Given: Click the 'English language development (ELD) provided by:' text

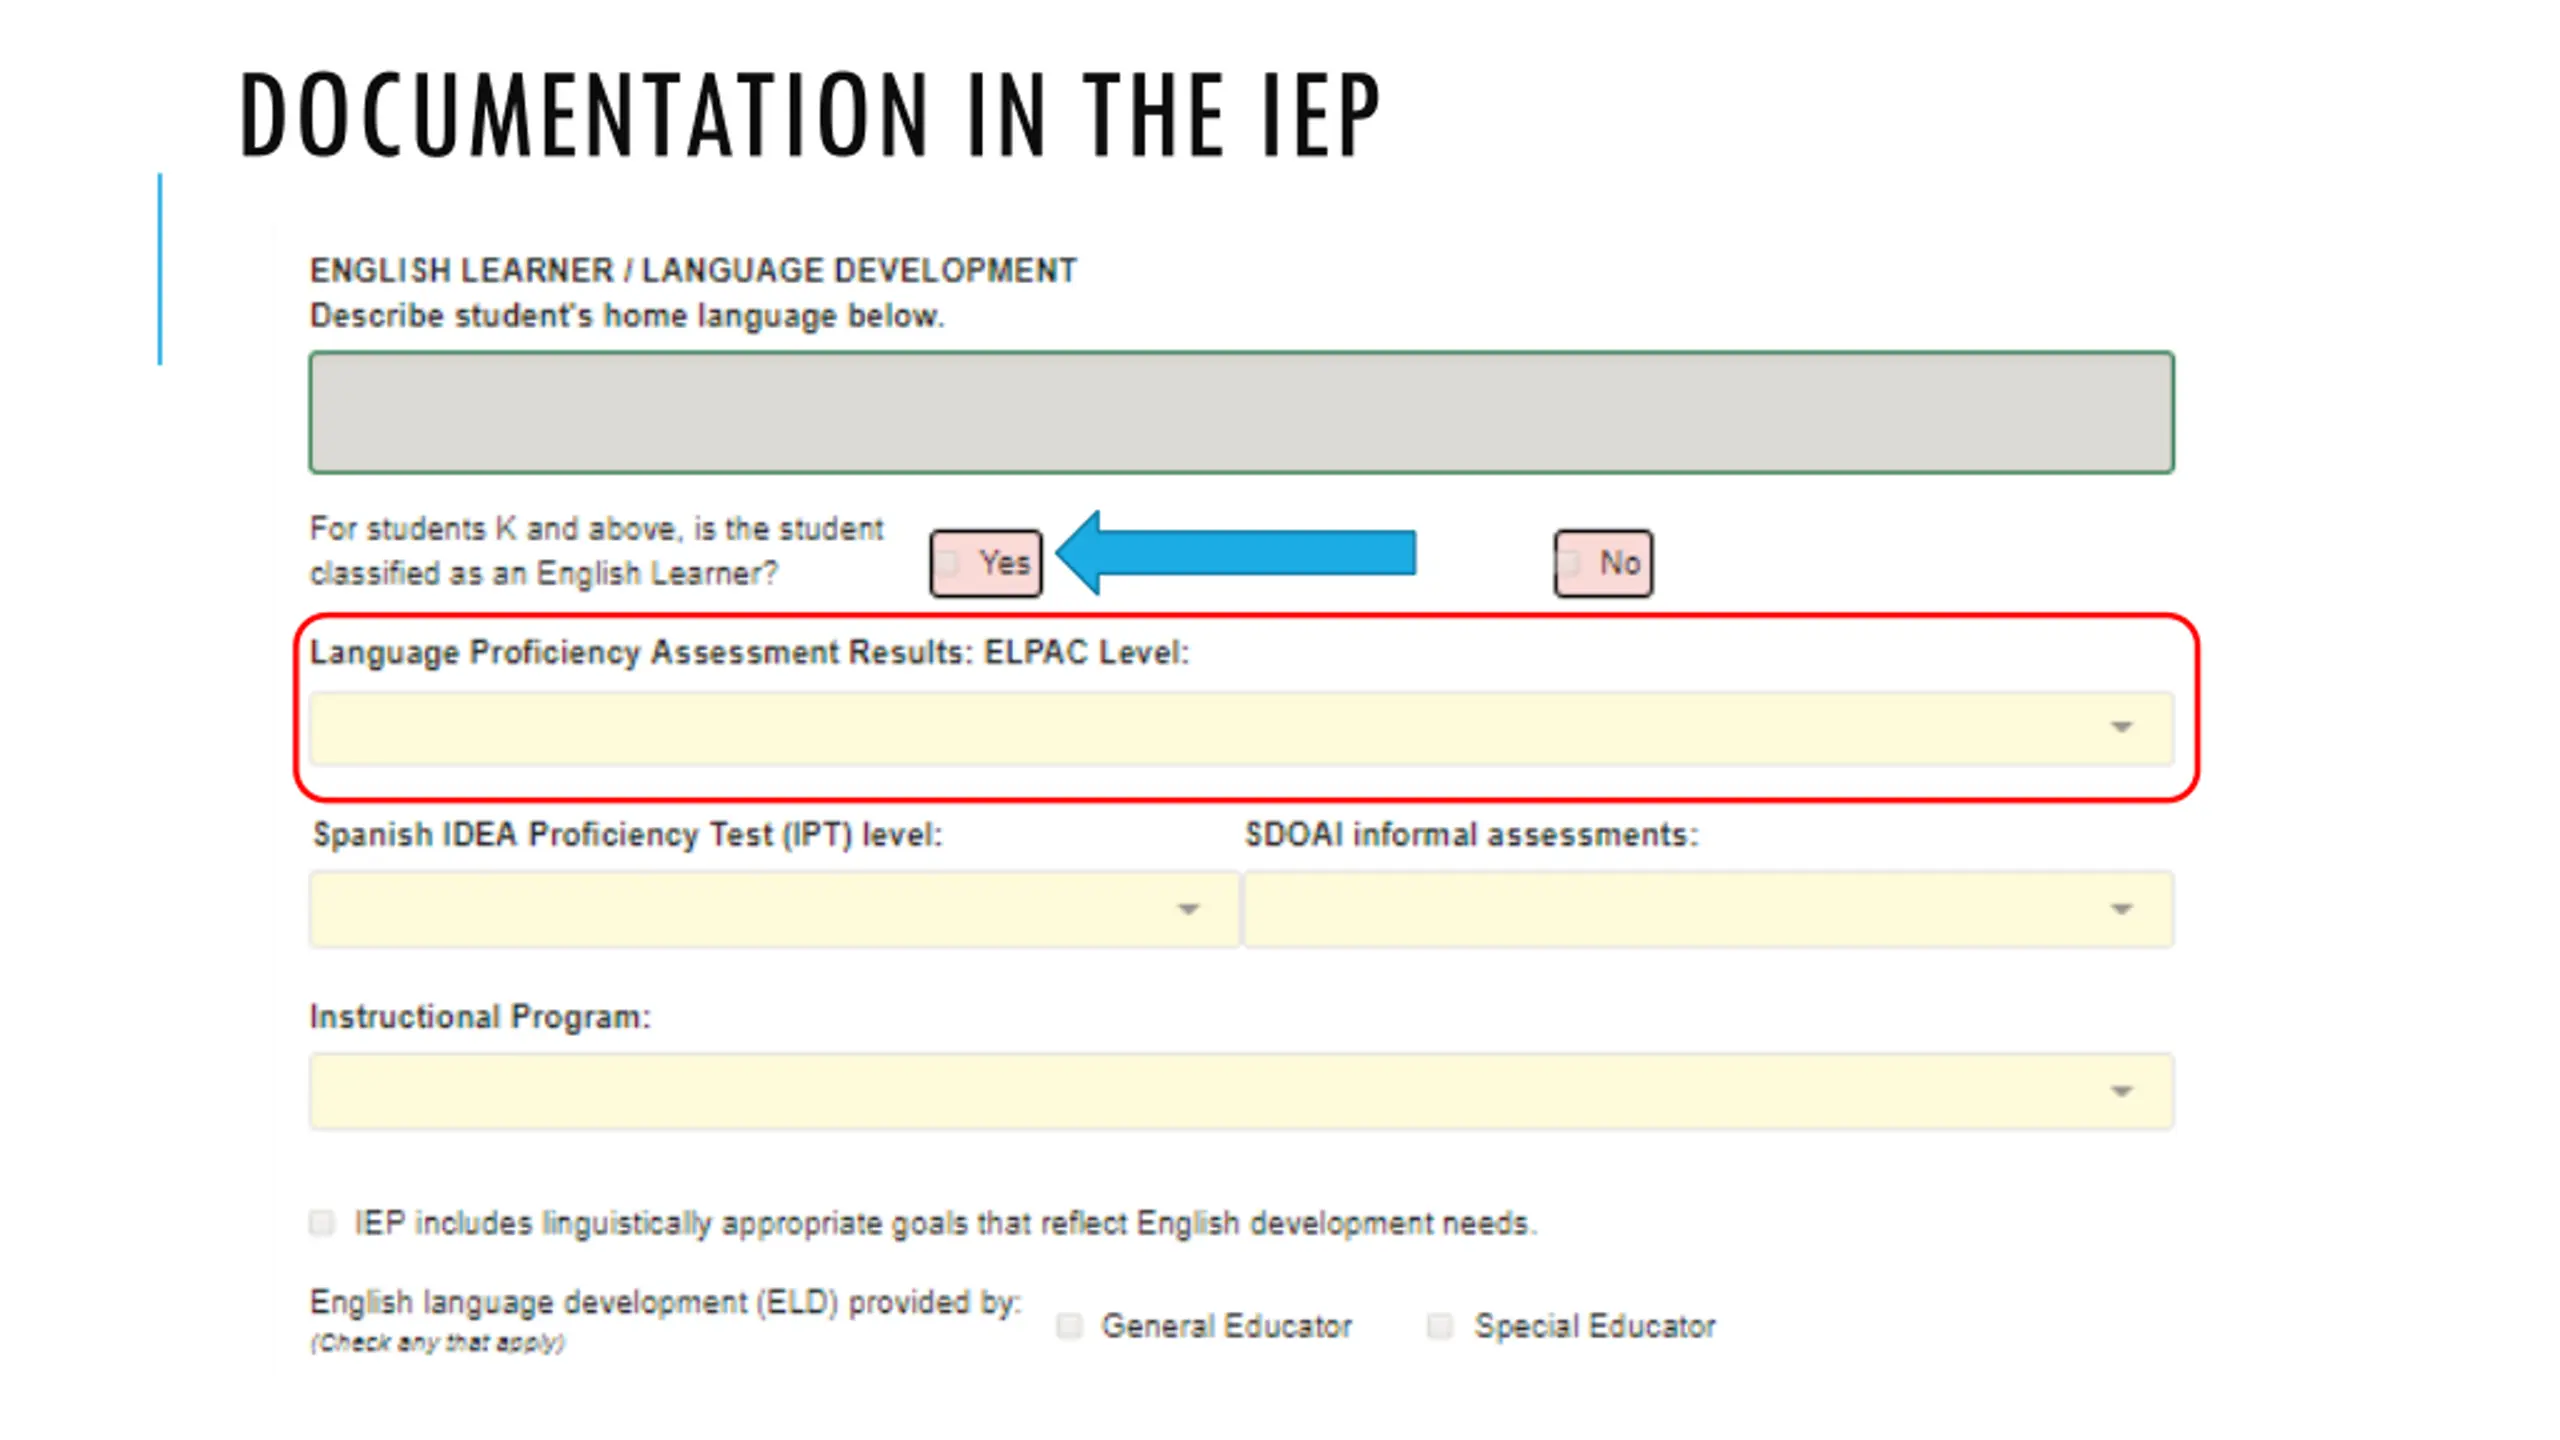Looking at the screenshot, I should [x=665, y=1302].
